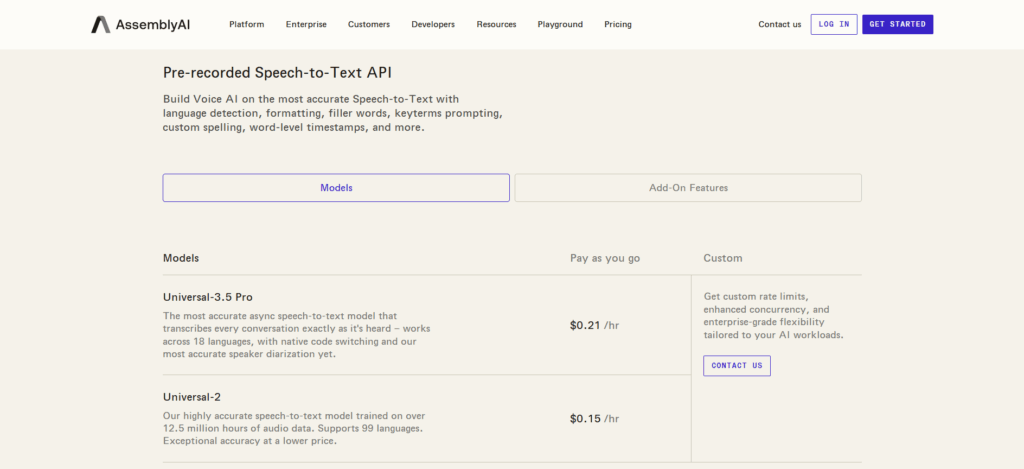
Task: Click the LOG IN button
Action: [834, 24]
